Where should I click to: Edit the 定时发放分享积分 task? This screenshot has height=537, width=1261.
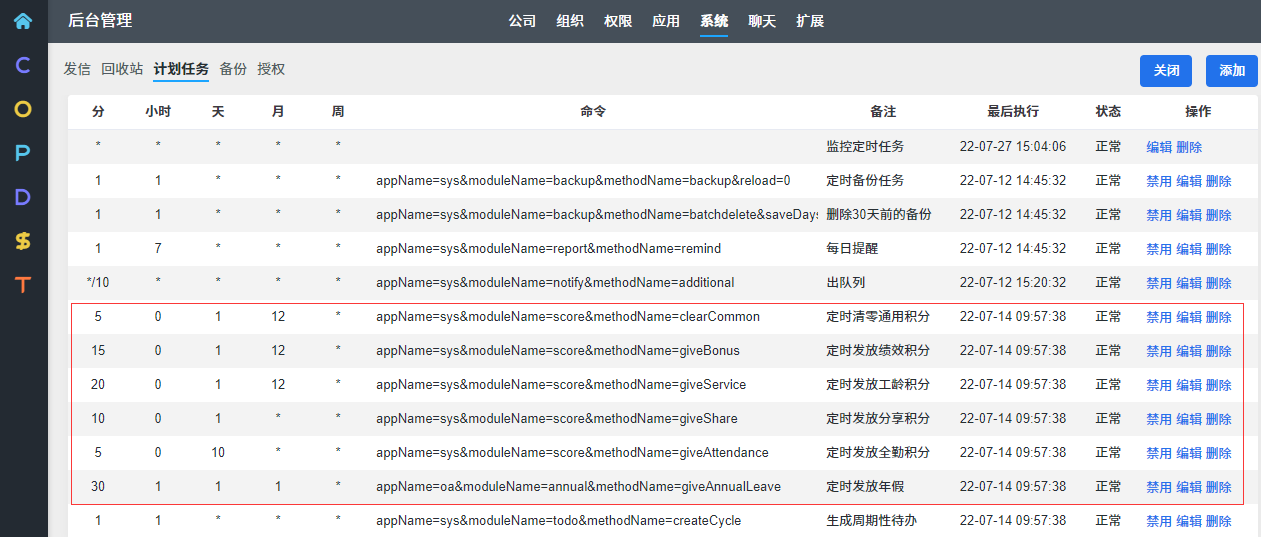tap(1189, 419)
